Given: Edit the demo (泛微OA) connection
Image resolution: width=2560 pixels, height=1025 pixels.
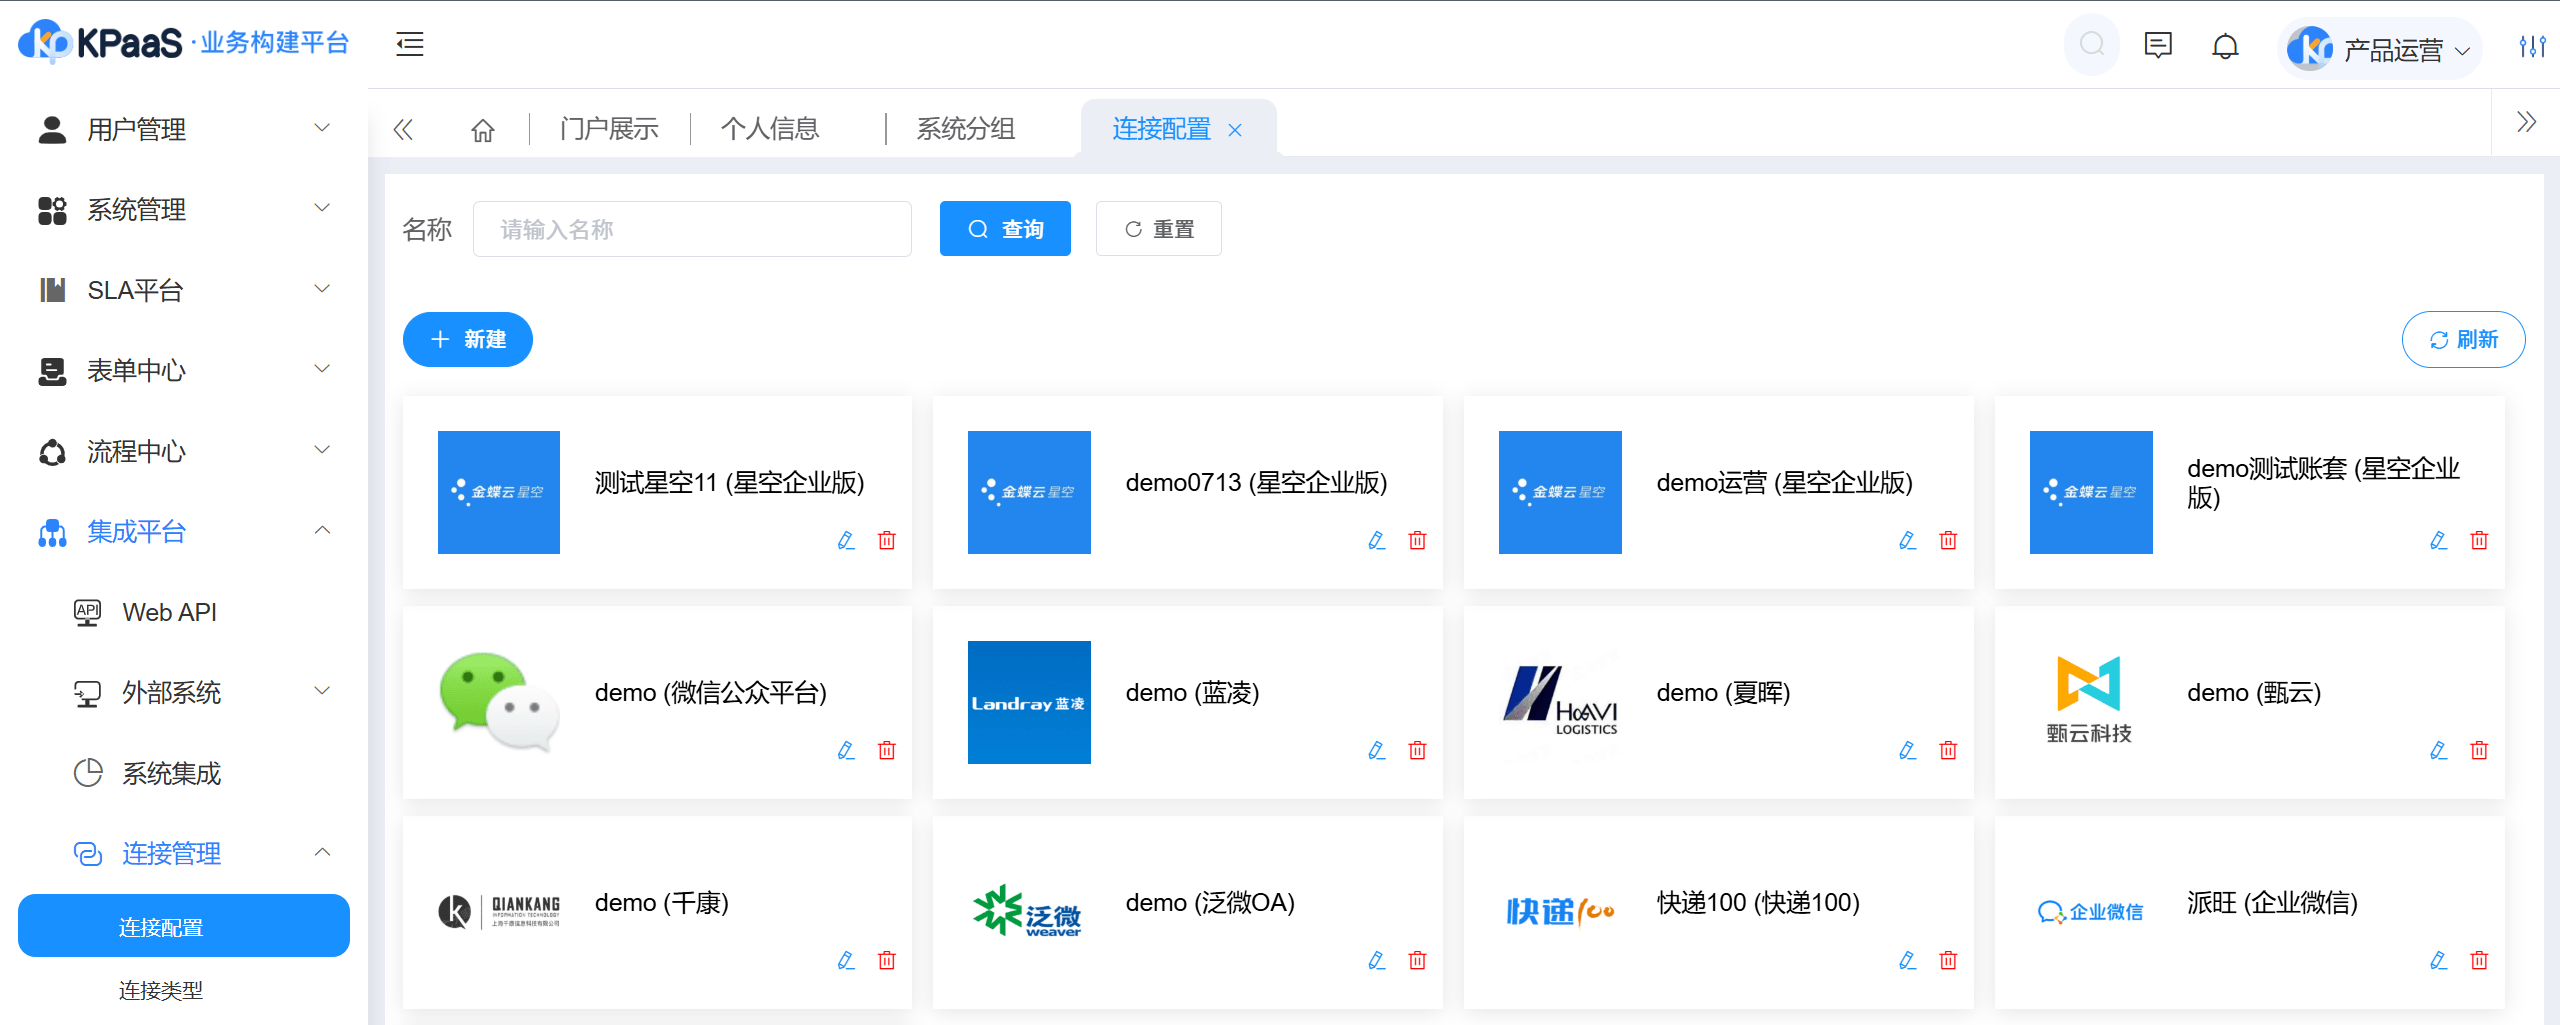Looking at the screenshot, I should click(1377, 960).
